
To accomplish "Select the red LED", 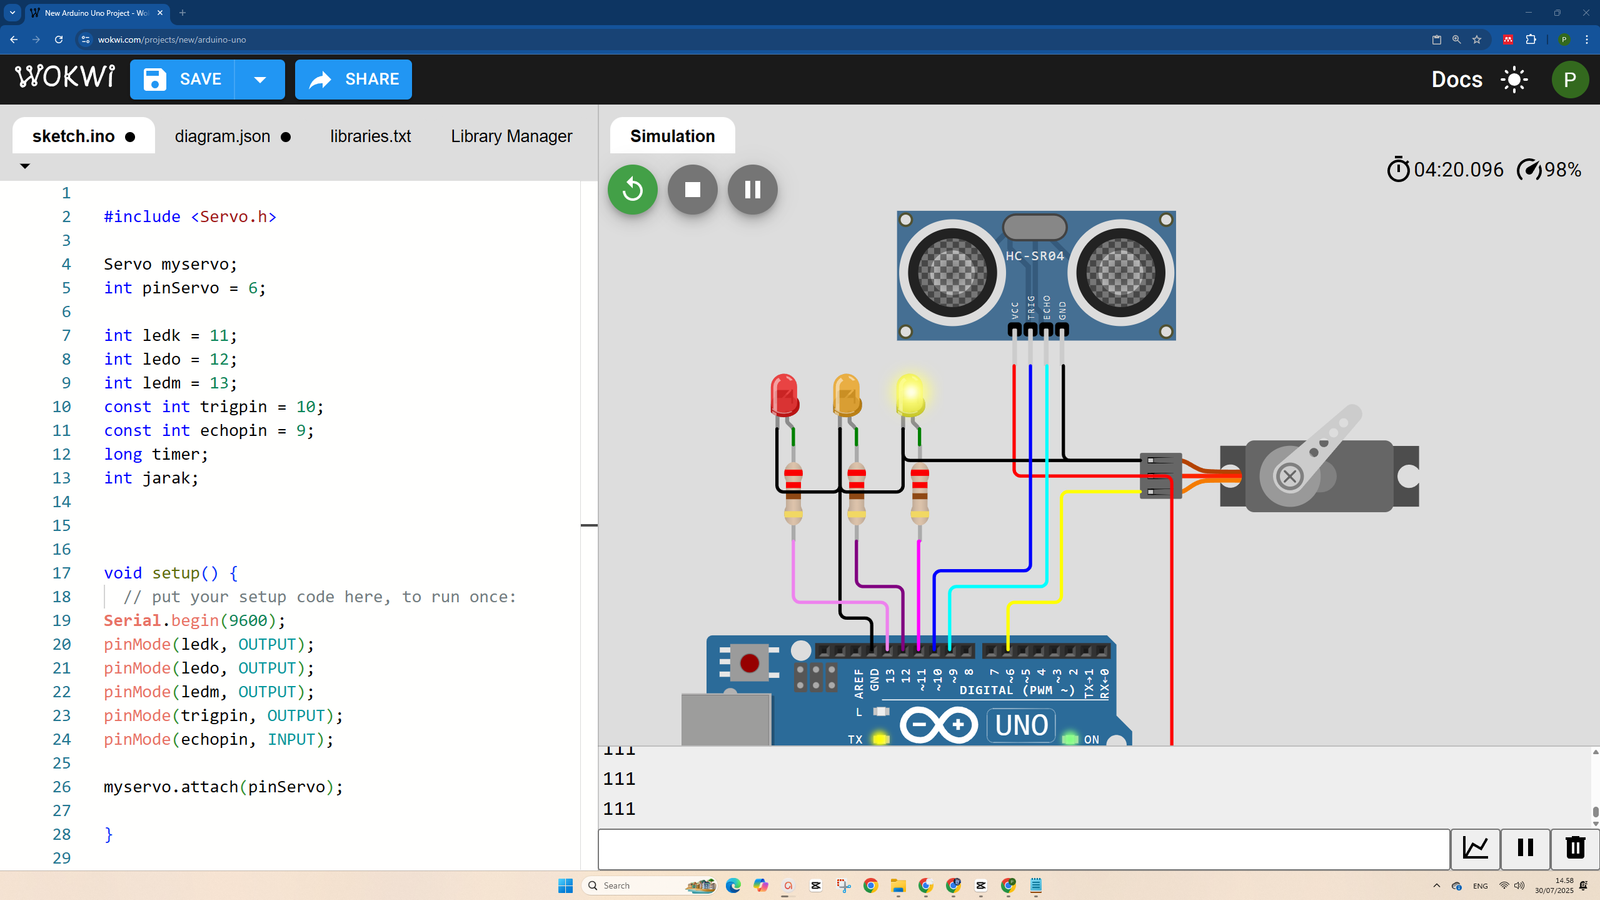I will [784, 395].
